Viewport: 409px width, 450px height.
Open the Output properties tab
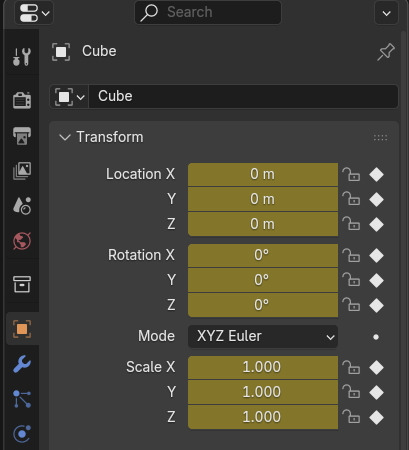click(x=22, y=136)
